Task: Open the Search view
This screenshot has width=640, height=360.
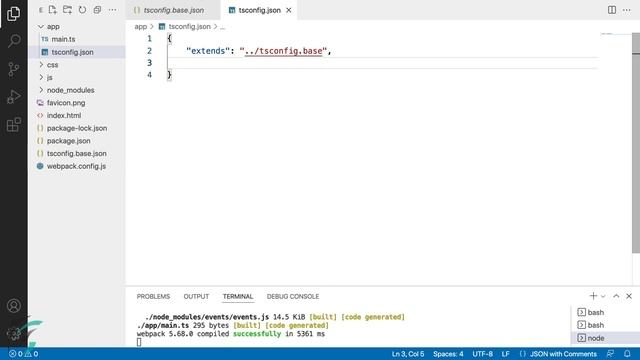Action: [13, 41]
